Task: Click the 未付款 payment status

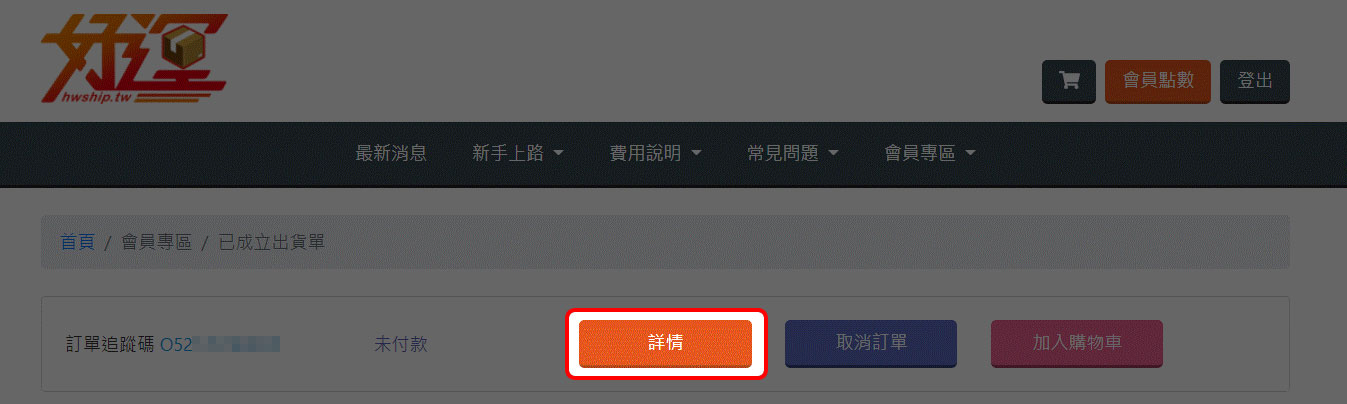Action: (x=401, y=344)
